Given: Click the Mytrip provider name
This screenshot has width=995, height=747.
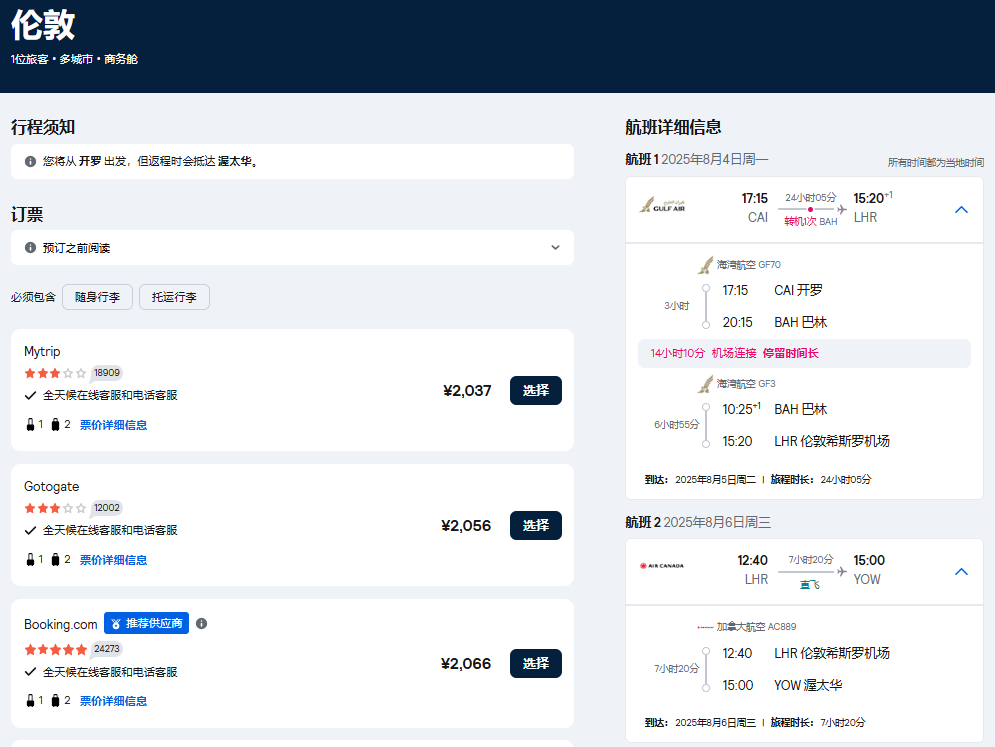Looking at the screenshot, I should coord(42,352).
